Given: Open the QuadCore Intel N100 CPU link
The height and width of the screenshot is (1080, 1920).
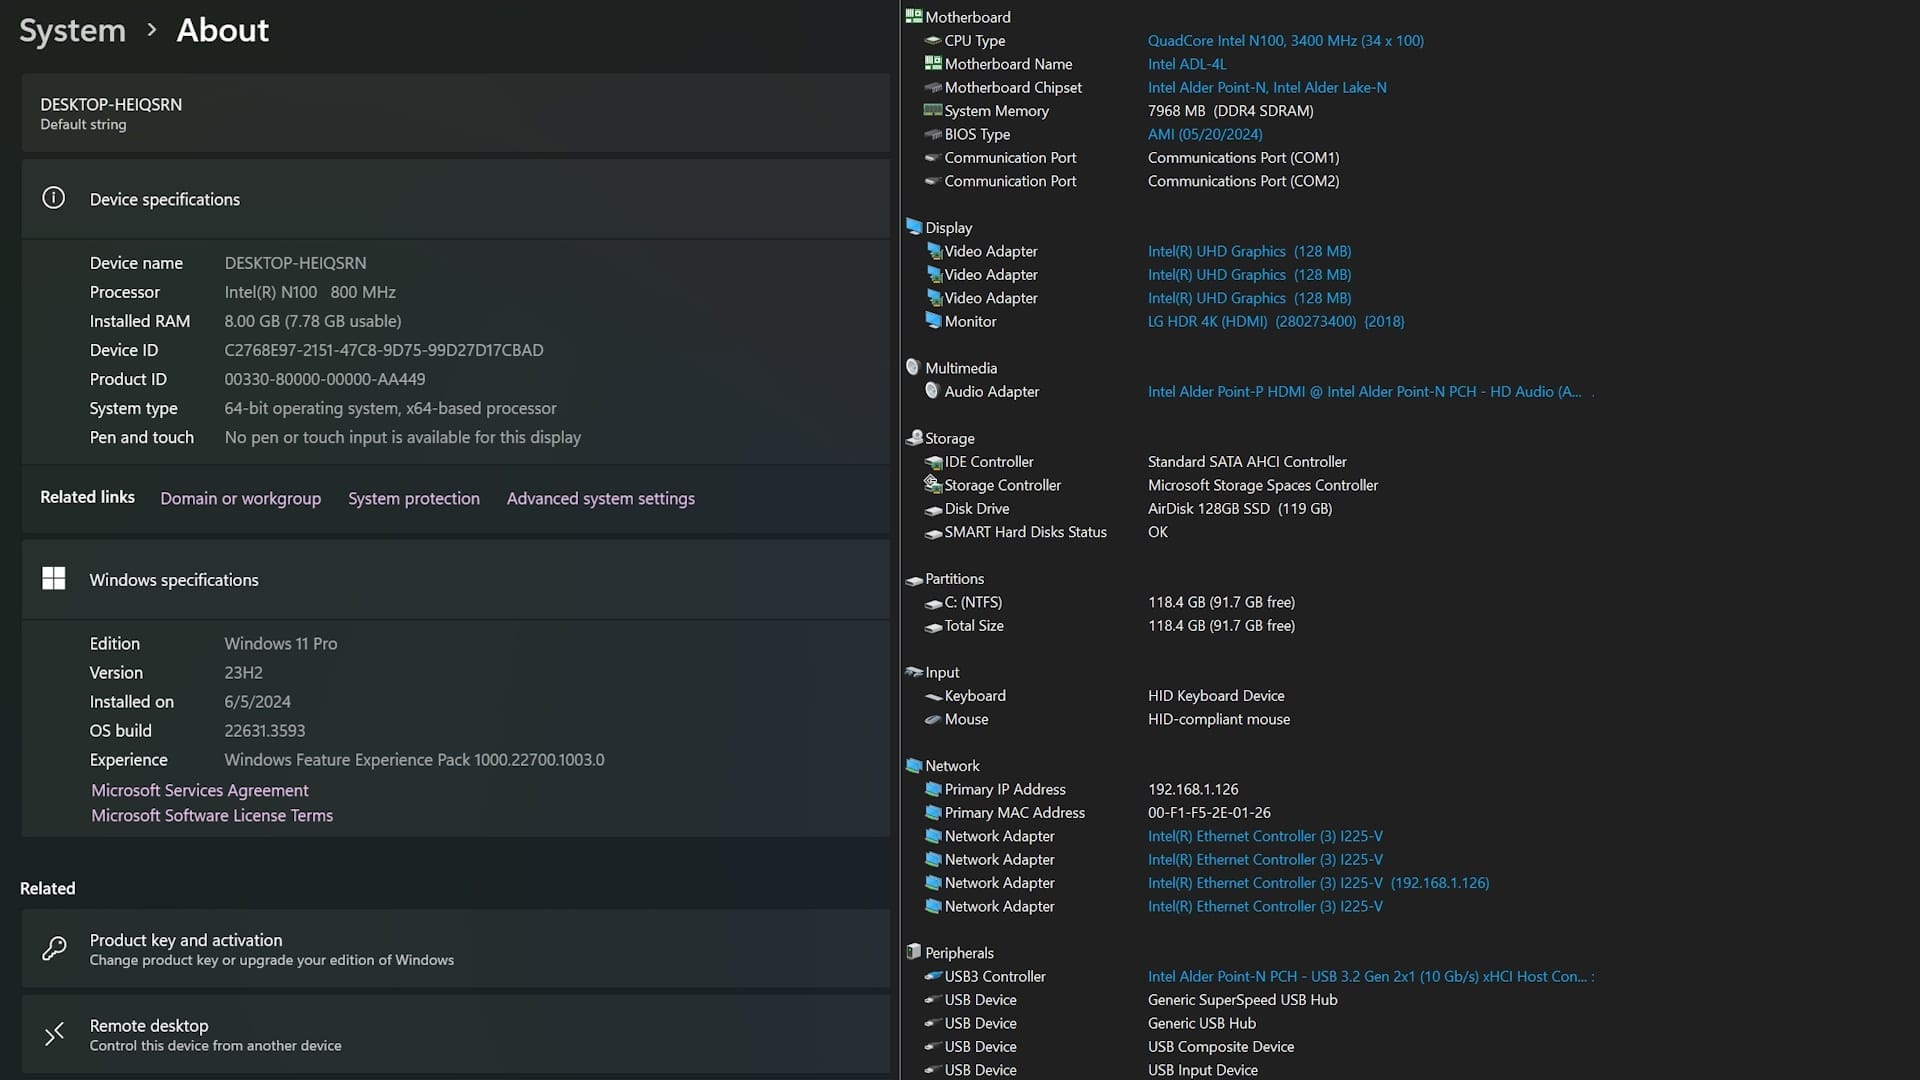Looking at the screenshot, I should click(1285, 41).
